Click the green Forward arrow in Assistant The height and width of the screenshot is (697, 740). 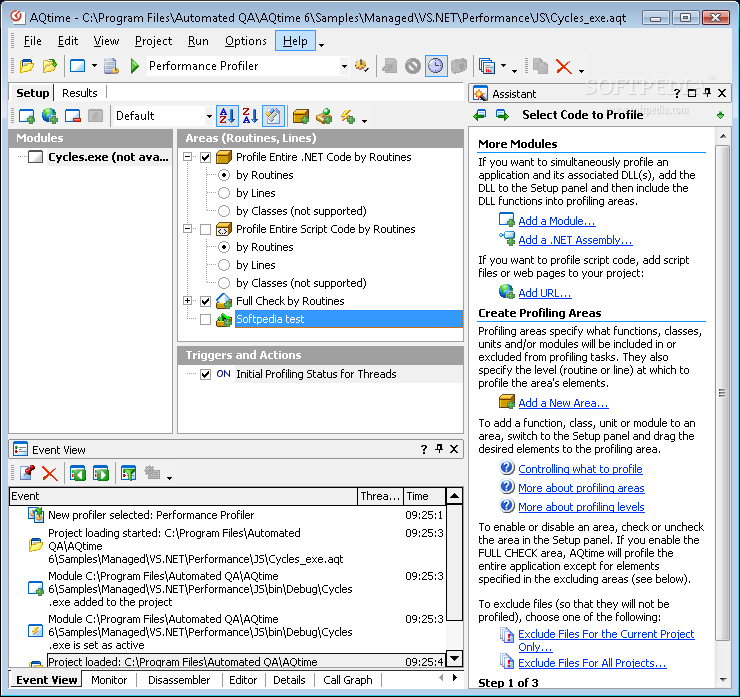click(x=502, y=115)
